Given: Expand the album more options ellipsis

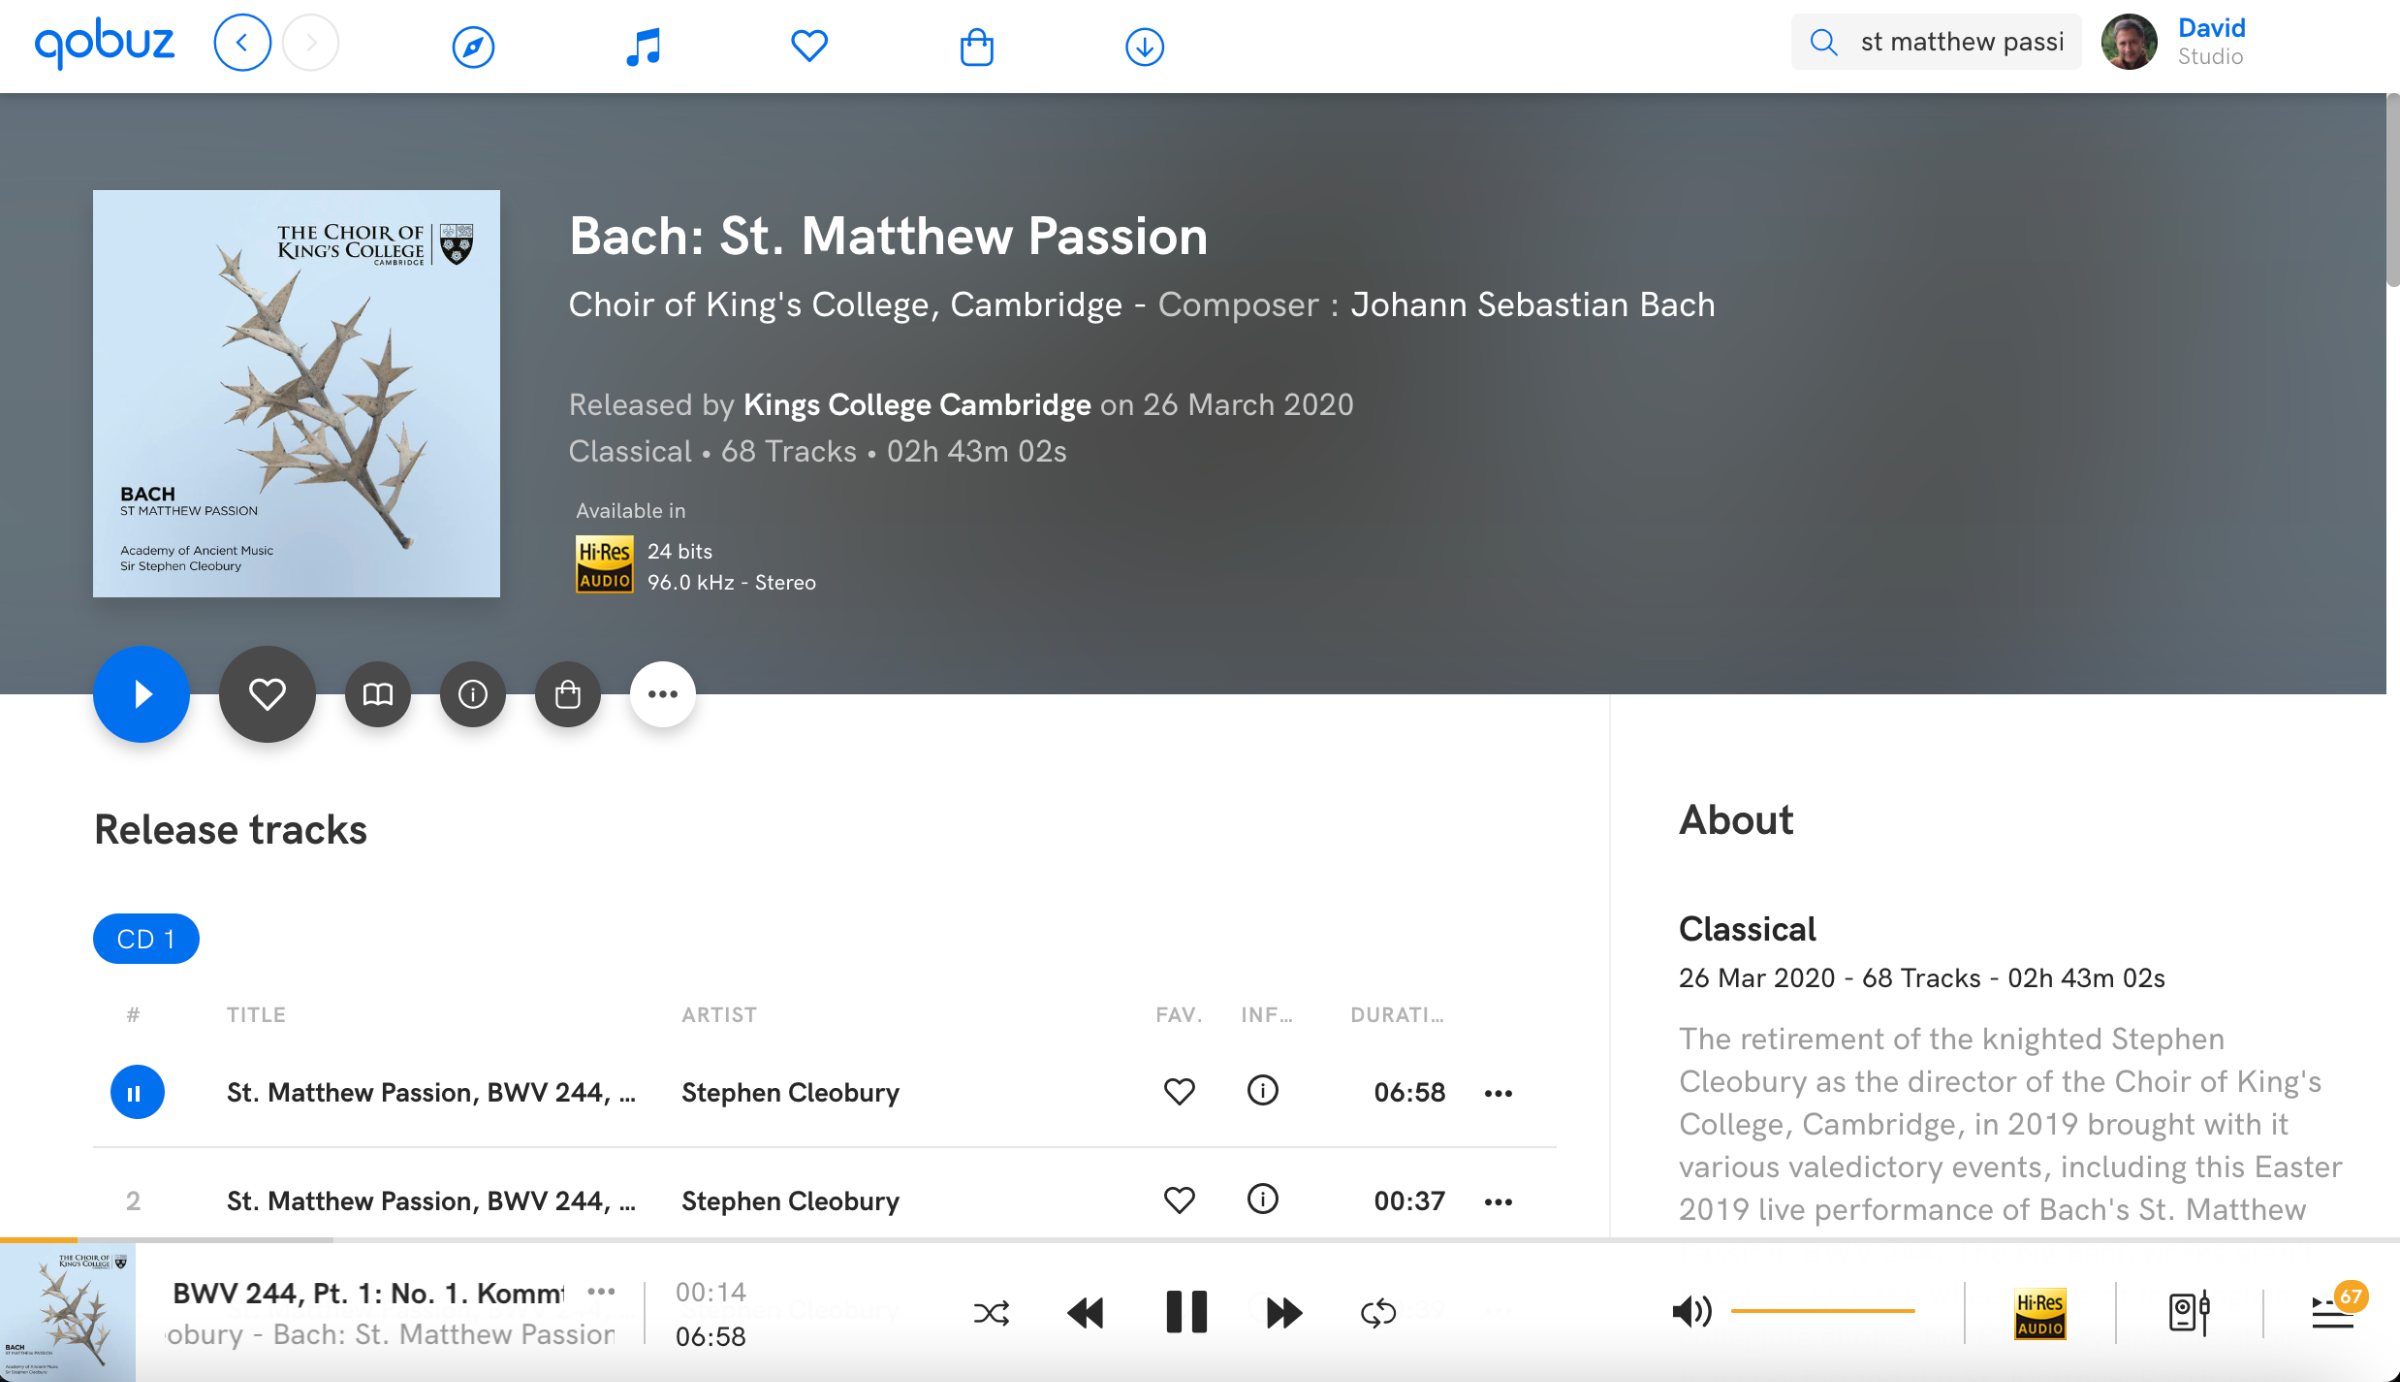Looking at the screenshot, I should tap(662, 694).
